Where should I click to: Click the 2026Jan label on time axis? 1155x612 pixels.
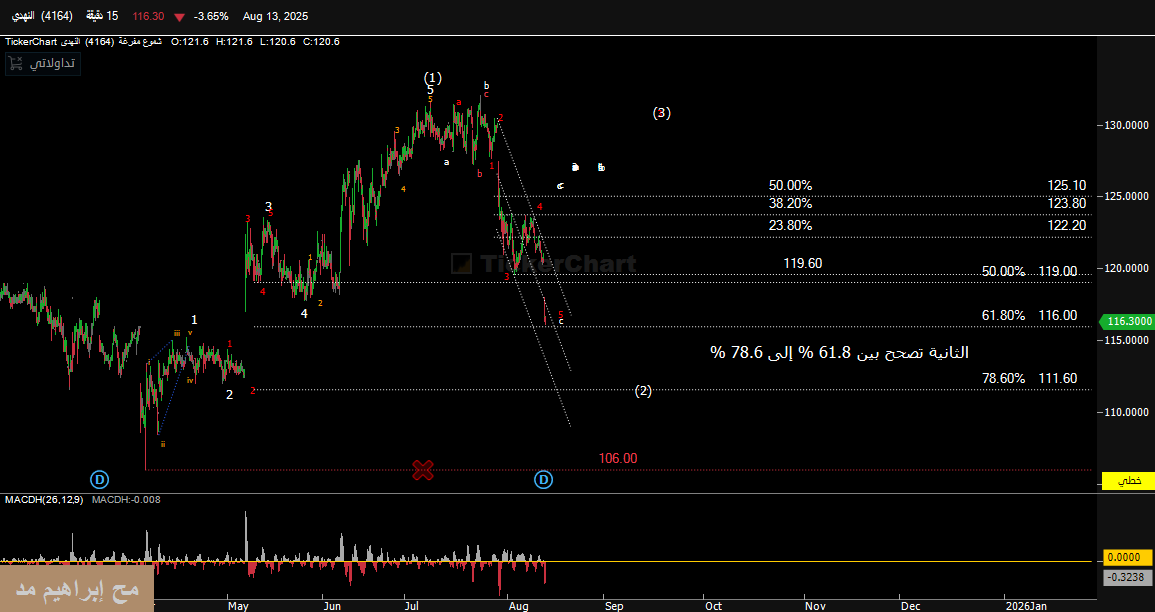pos(1026,606)
